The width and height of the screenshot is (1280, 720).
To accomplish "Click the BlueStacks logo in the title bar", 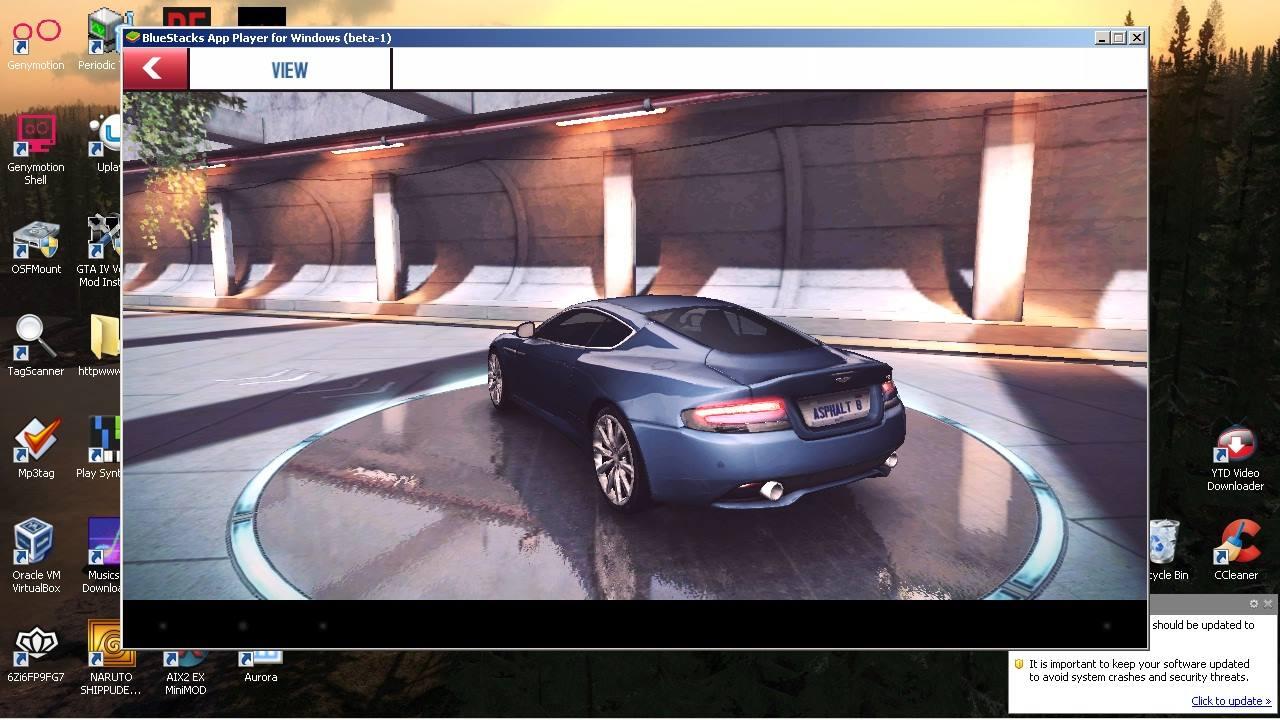I will pos(132,38).
